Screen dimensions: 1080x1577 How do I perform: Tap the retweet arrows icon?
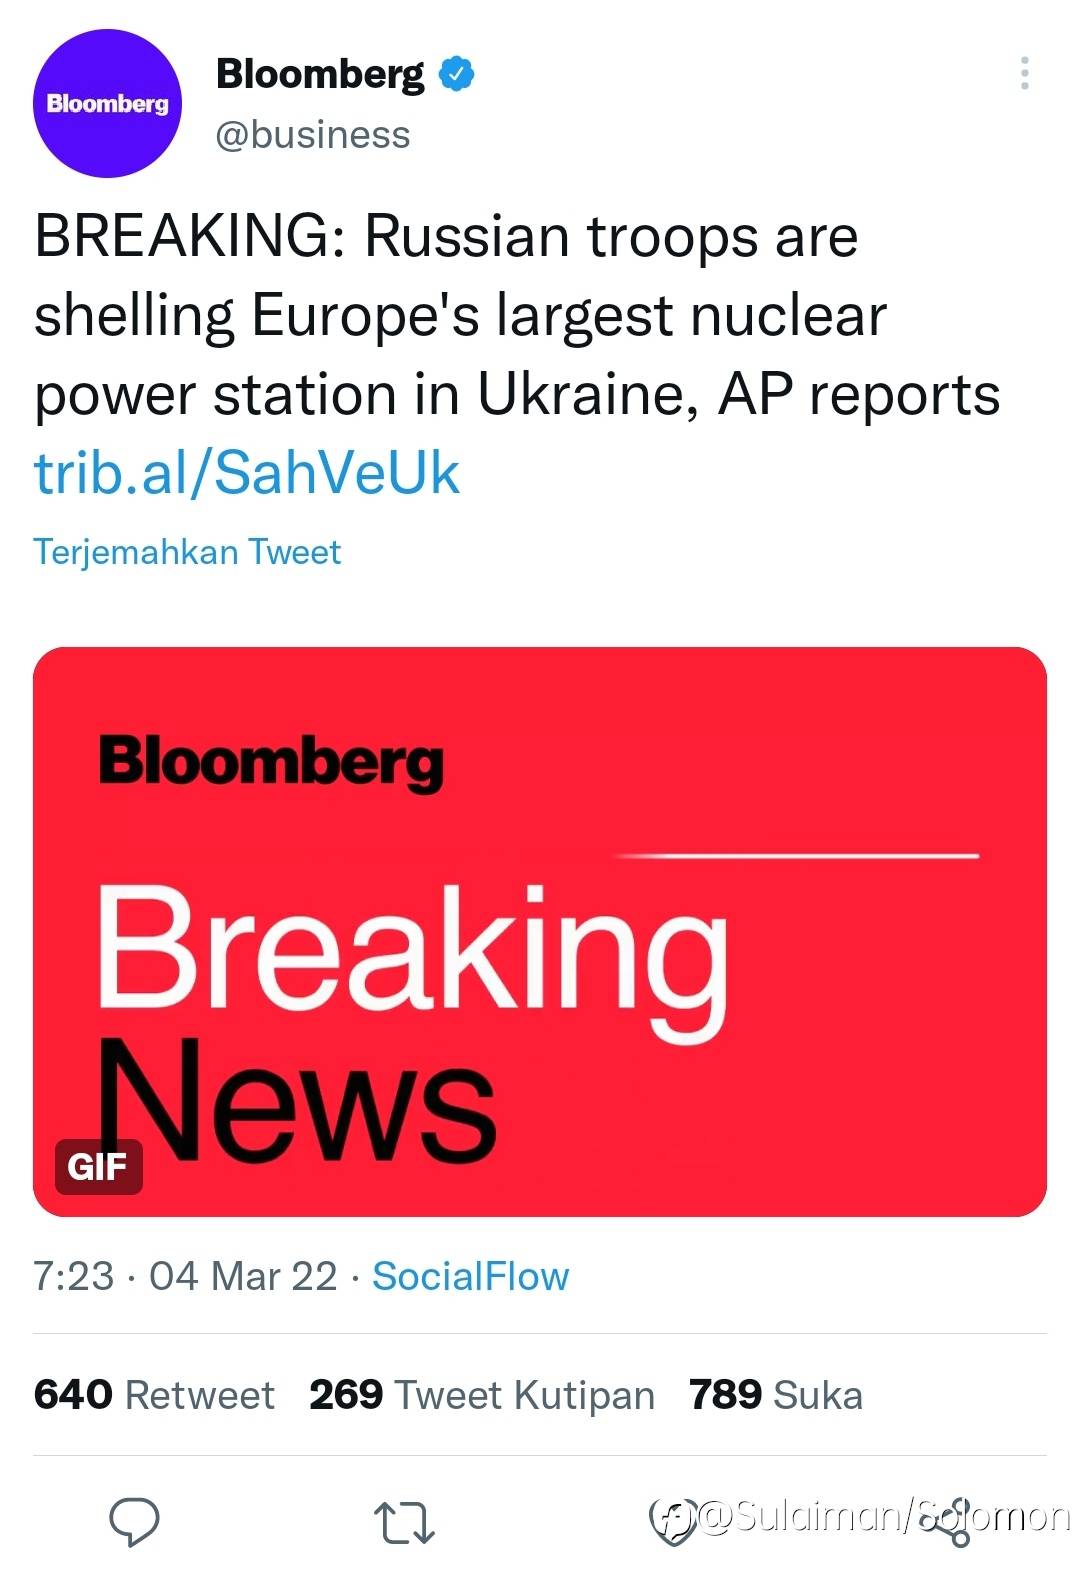coord(404,1522)
